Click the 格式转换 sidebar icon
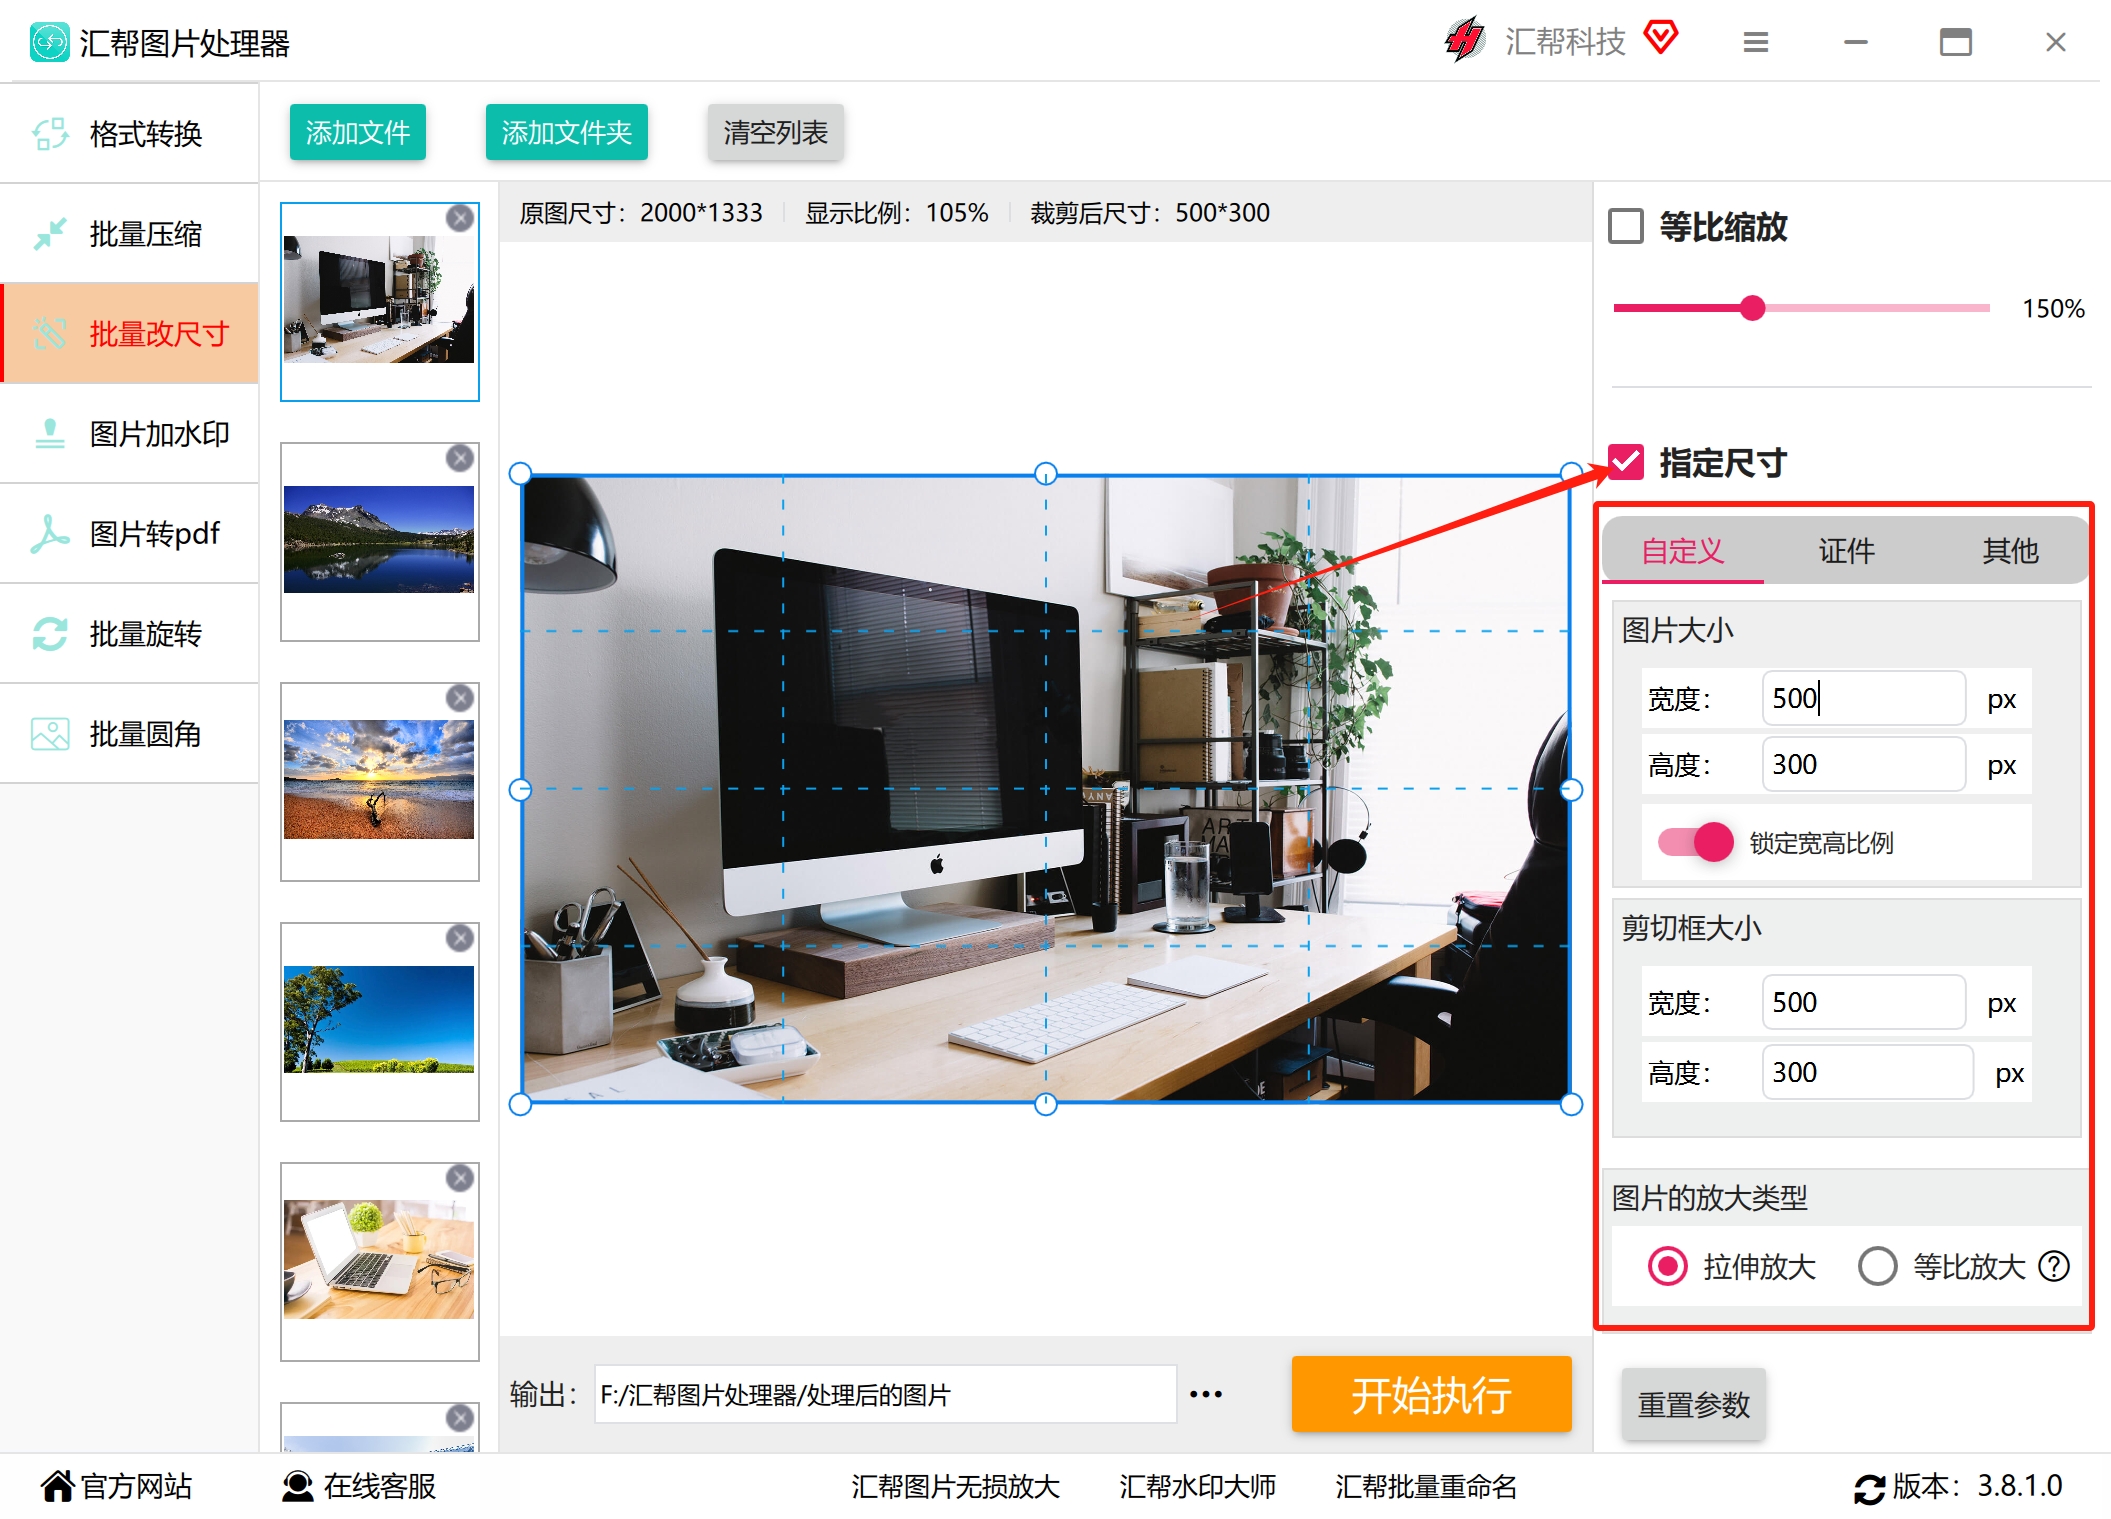2111x1519 pixels. click(x=50, y=134)
